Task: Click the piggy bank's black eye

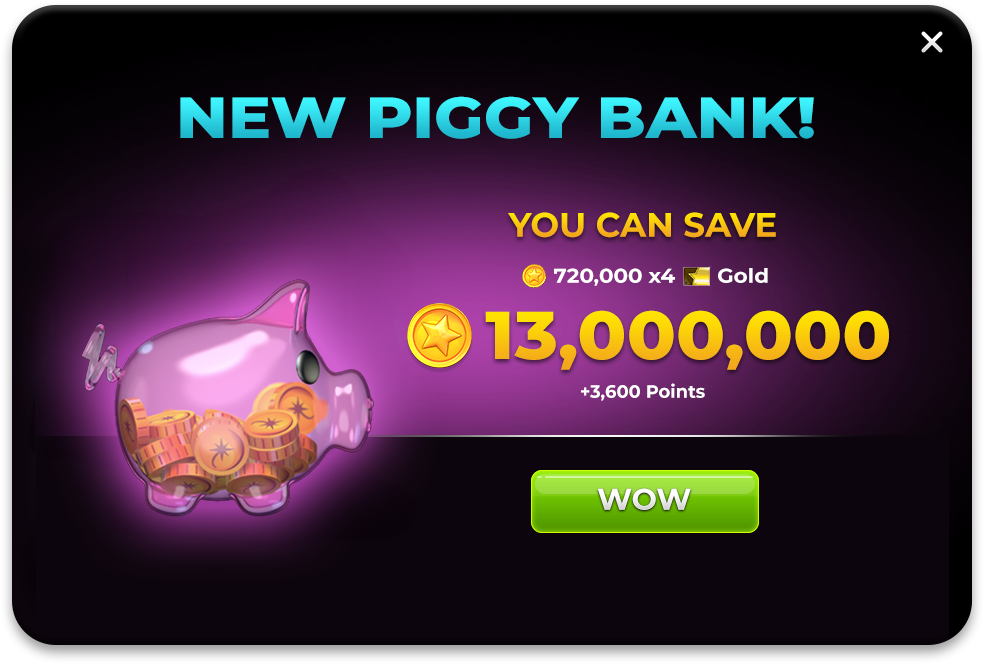Action: click(x=308, y=365)
